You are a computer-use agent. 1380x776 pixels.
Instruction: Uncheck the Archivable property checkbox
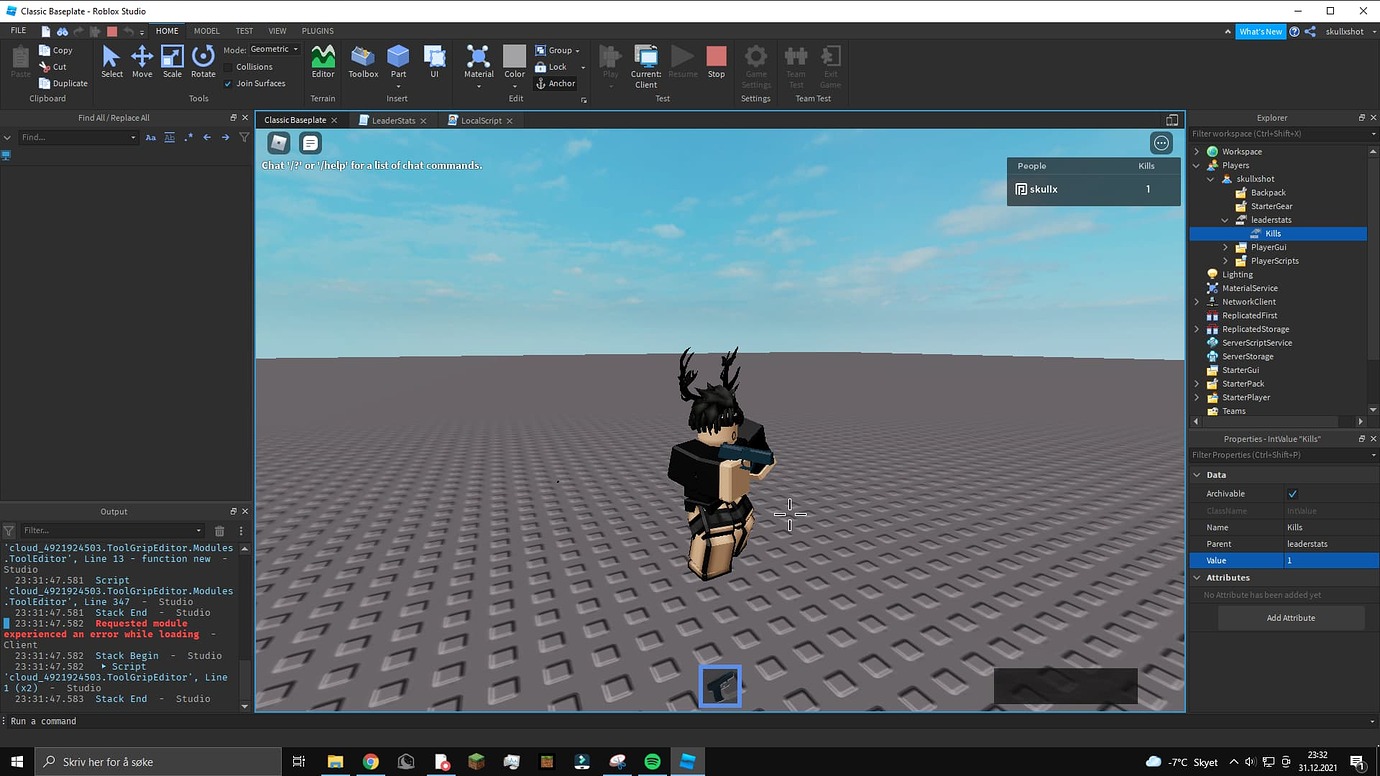1292,494
